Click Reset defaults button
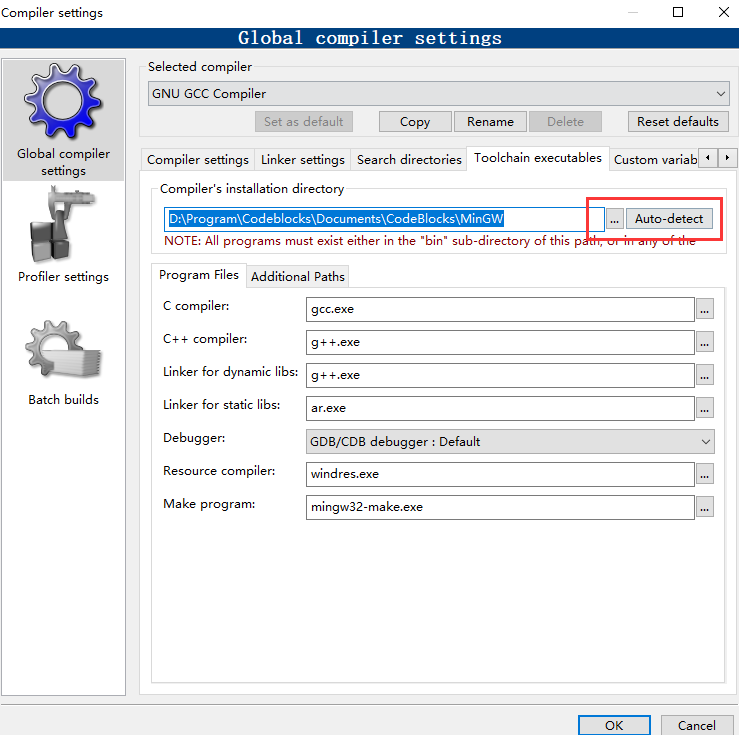The width and height of the screenshot is (739, 735). click(678, 122)
